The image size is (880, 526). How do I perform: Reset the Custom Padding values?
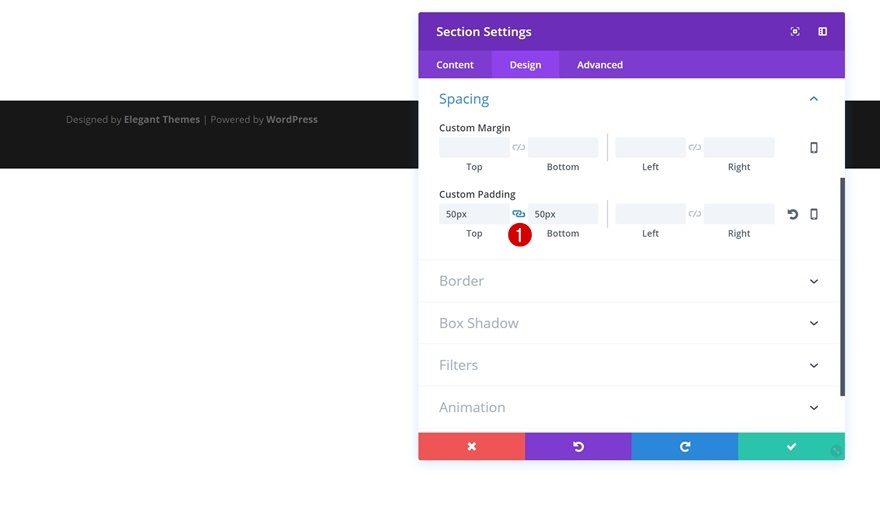tap(793, 214)
